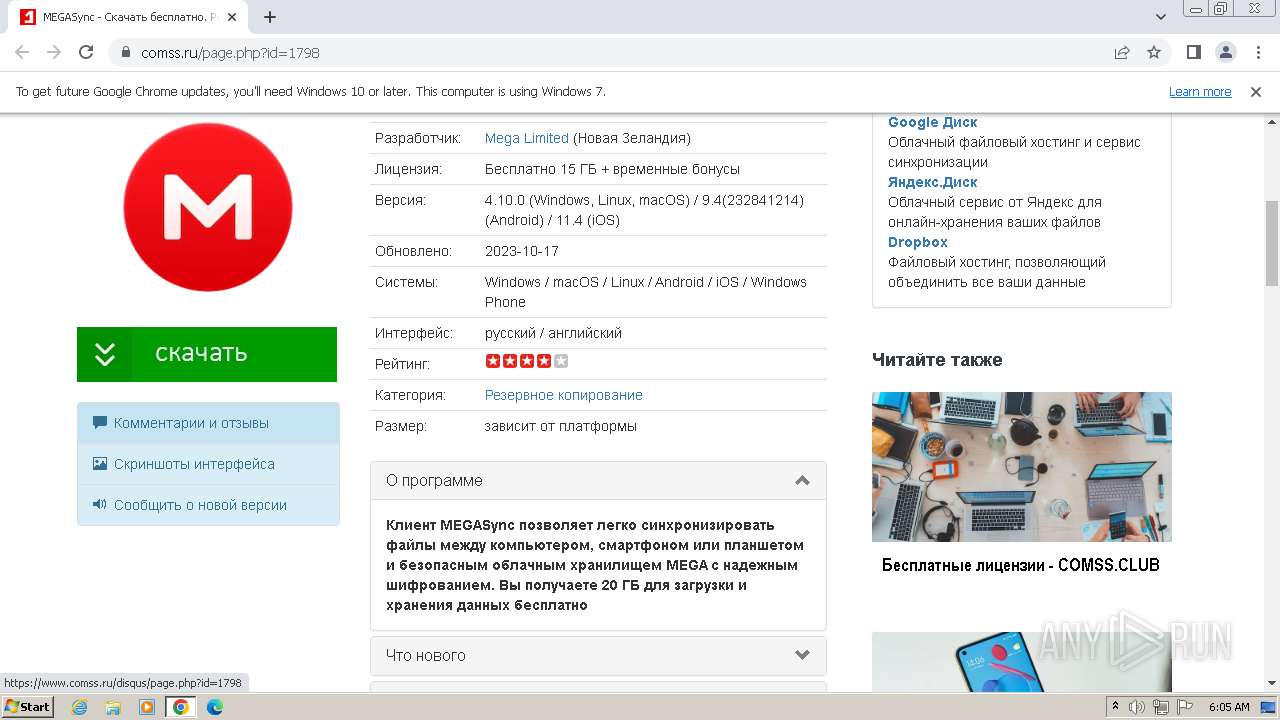Toggle the Chrome side panel

tap(1193, 52)
